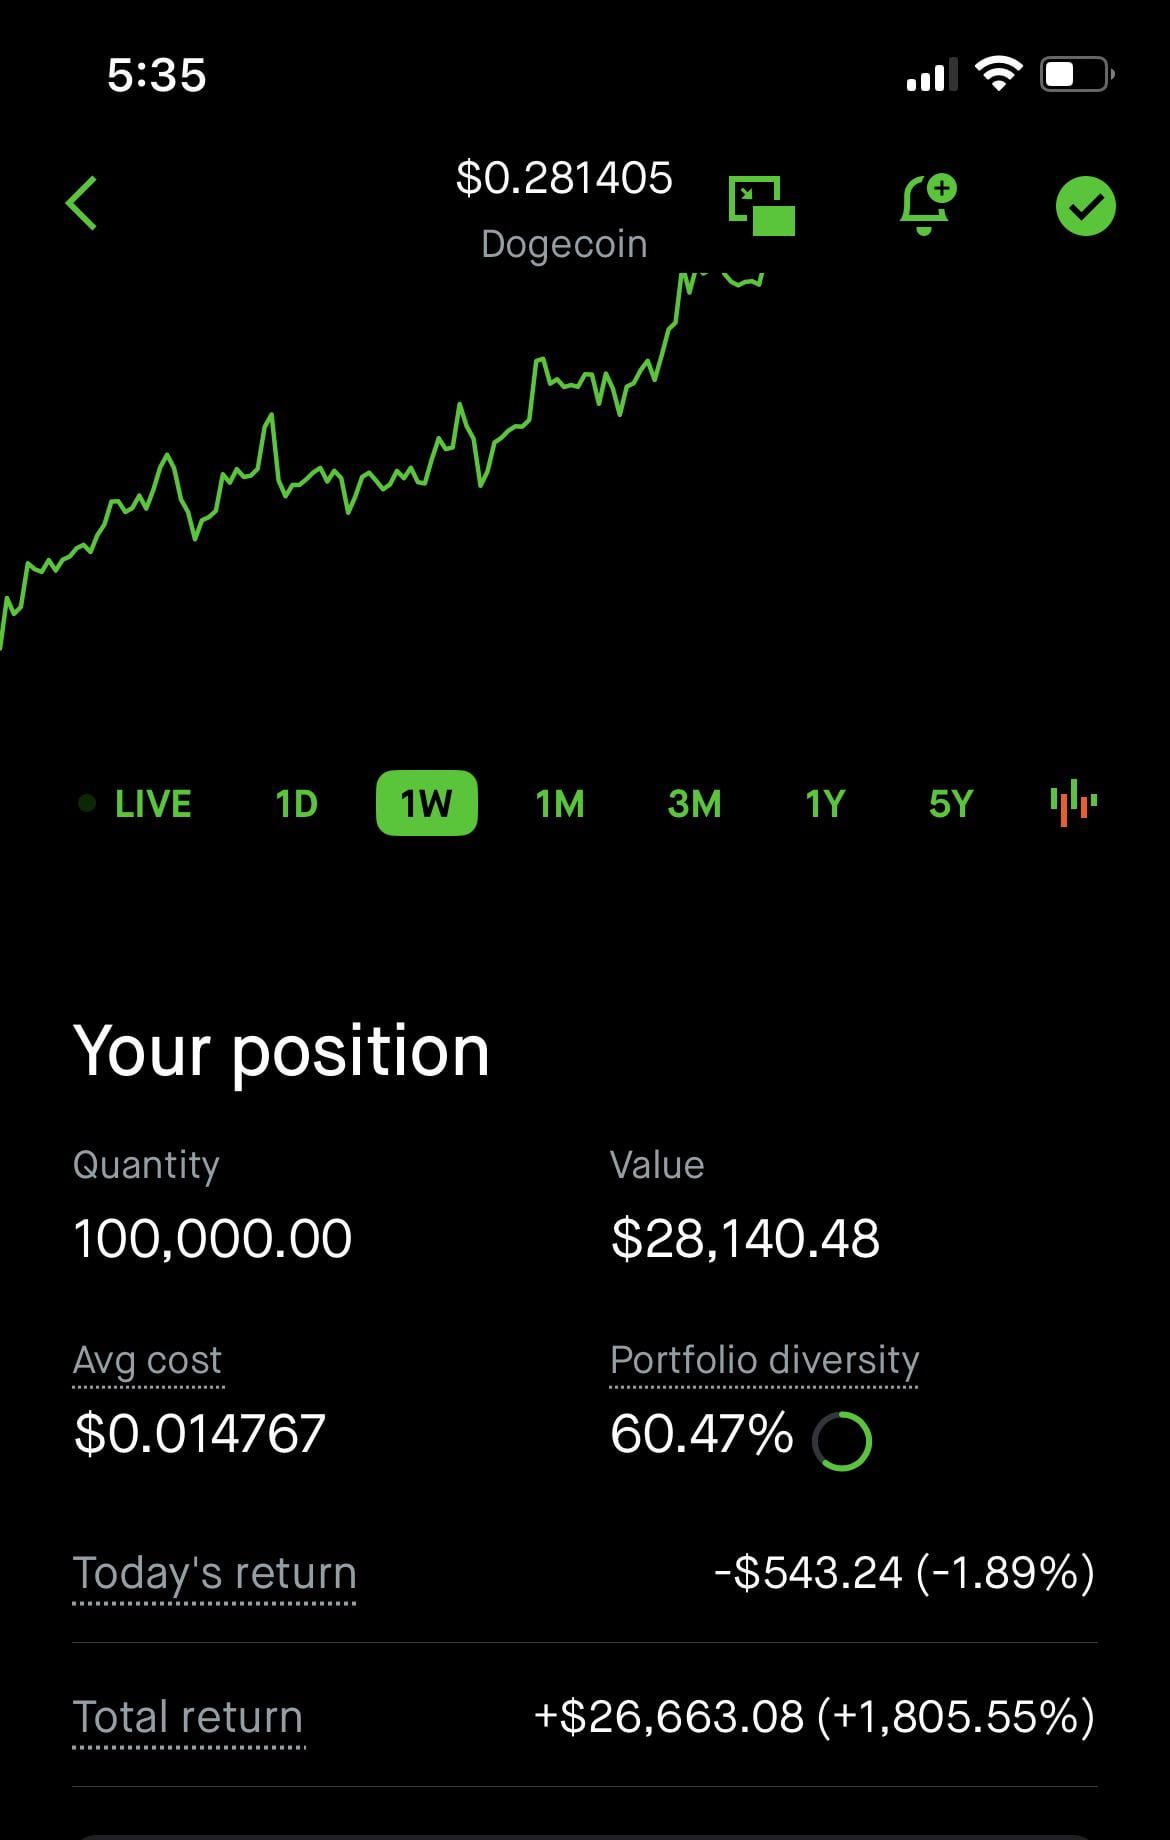Viewport: 1170px width, 1840px height.
Task: Select the 1W chart range
Action: tap(427, 803)
